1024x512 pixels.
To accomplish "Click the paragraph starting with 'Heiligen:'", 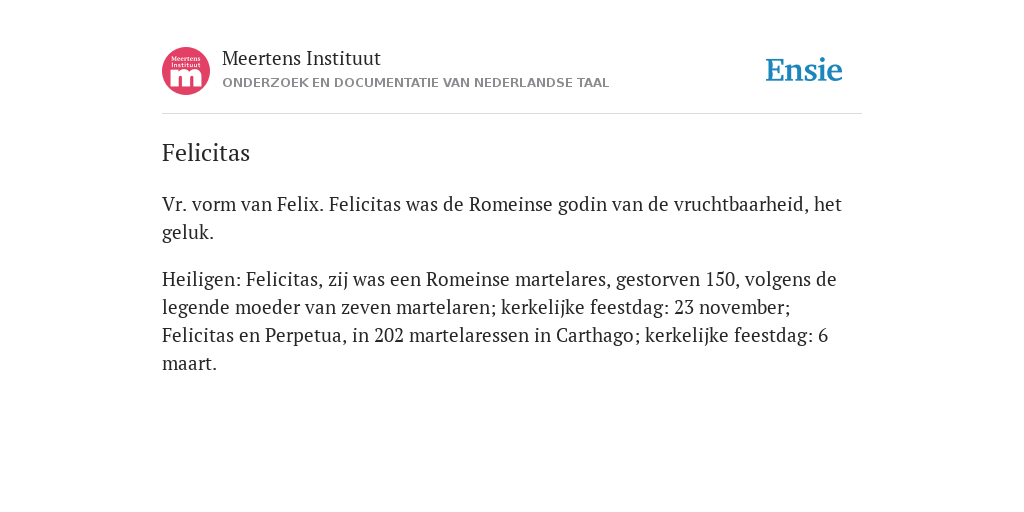I will (x=499, y=321).
